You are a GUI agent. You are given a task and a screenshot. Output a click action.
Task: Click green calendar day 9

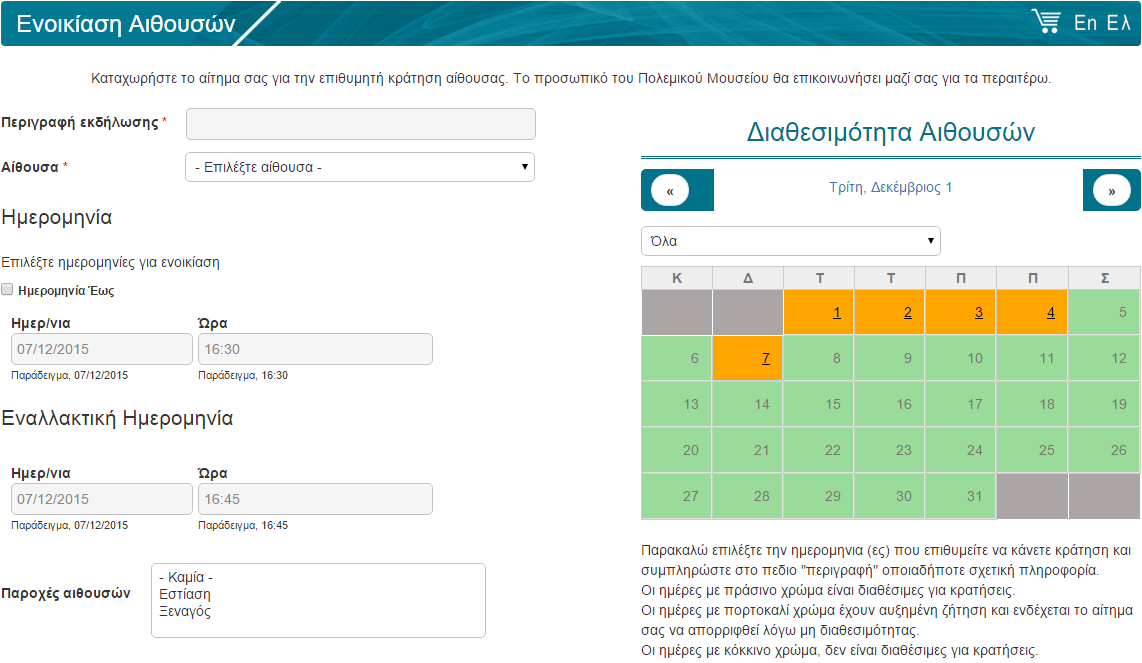pos(890,358)
